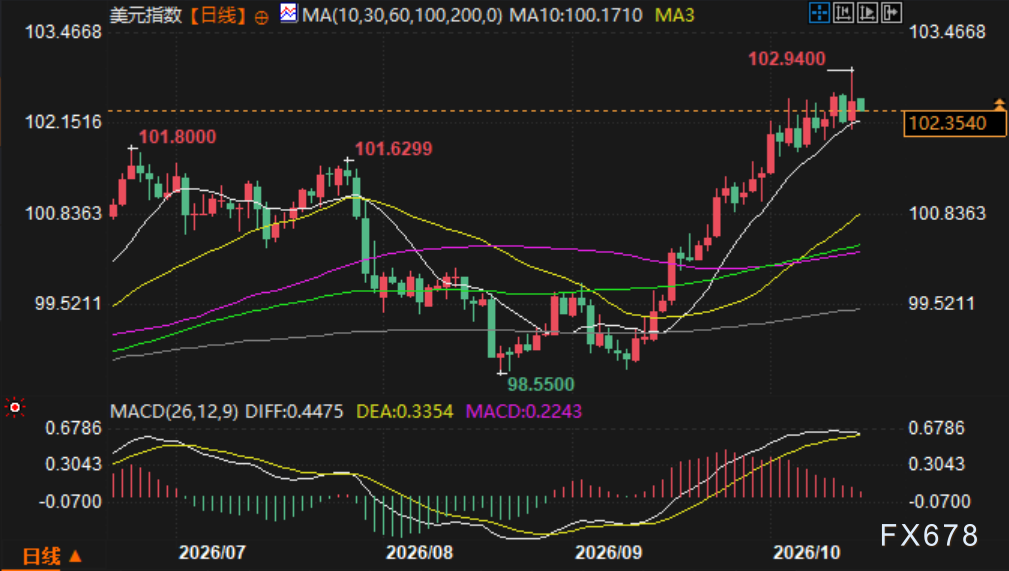Click the 102.9400 high price marker
Viewport: 1009px width, 571px height.
click(x=786, y=59)
